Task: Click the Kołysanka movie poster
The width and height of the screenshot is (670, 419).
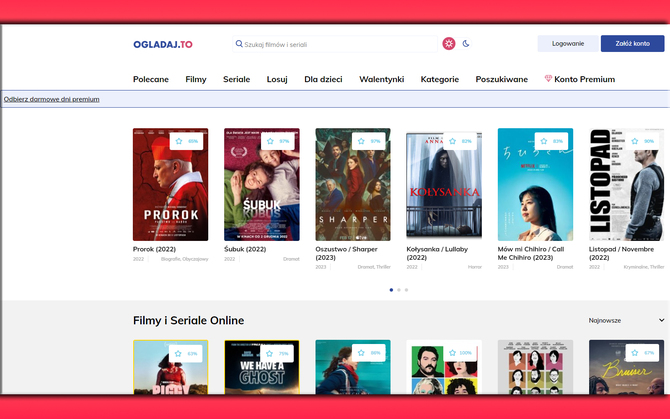Action: tap(444, 185)
